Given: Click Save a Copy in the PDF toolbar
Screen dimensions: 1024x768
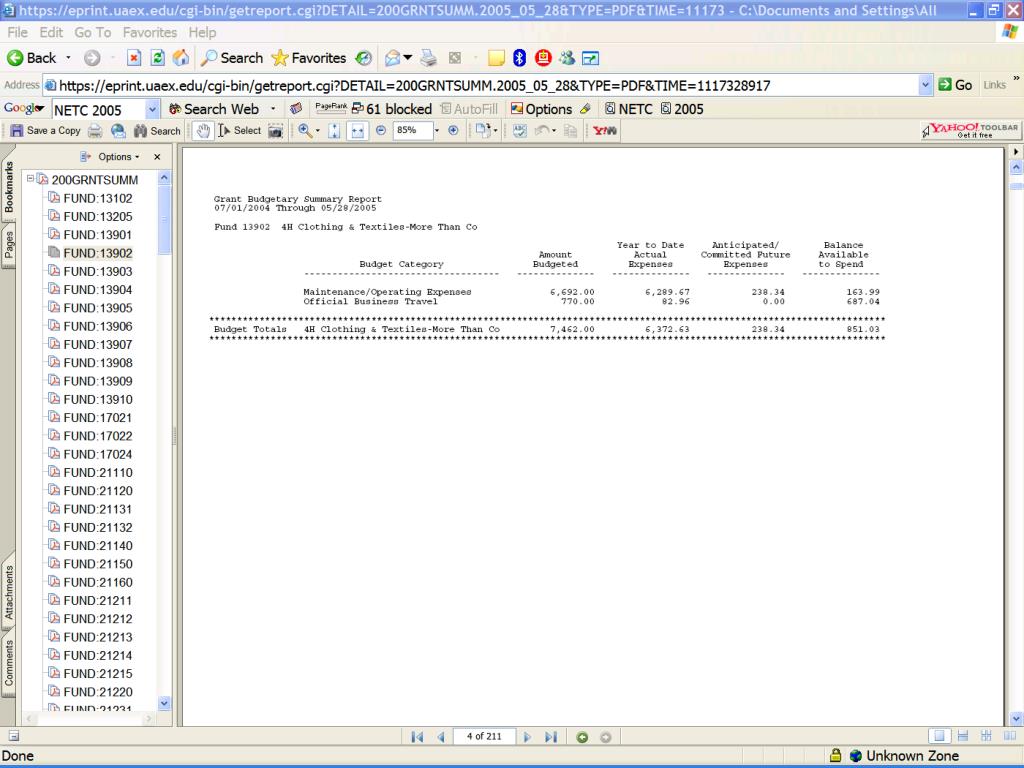Looking at the screenshot, I should (x=46, y=131).
